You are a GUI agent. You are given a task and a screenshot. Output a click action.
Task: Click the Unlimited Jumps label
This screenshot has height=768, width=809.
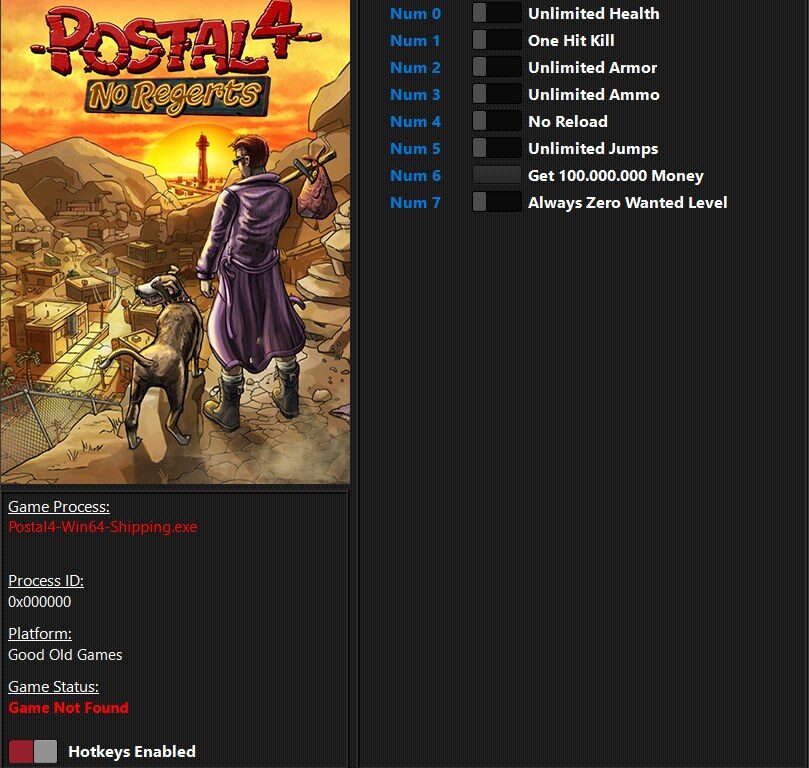click(x=593, y=149)
